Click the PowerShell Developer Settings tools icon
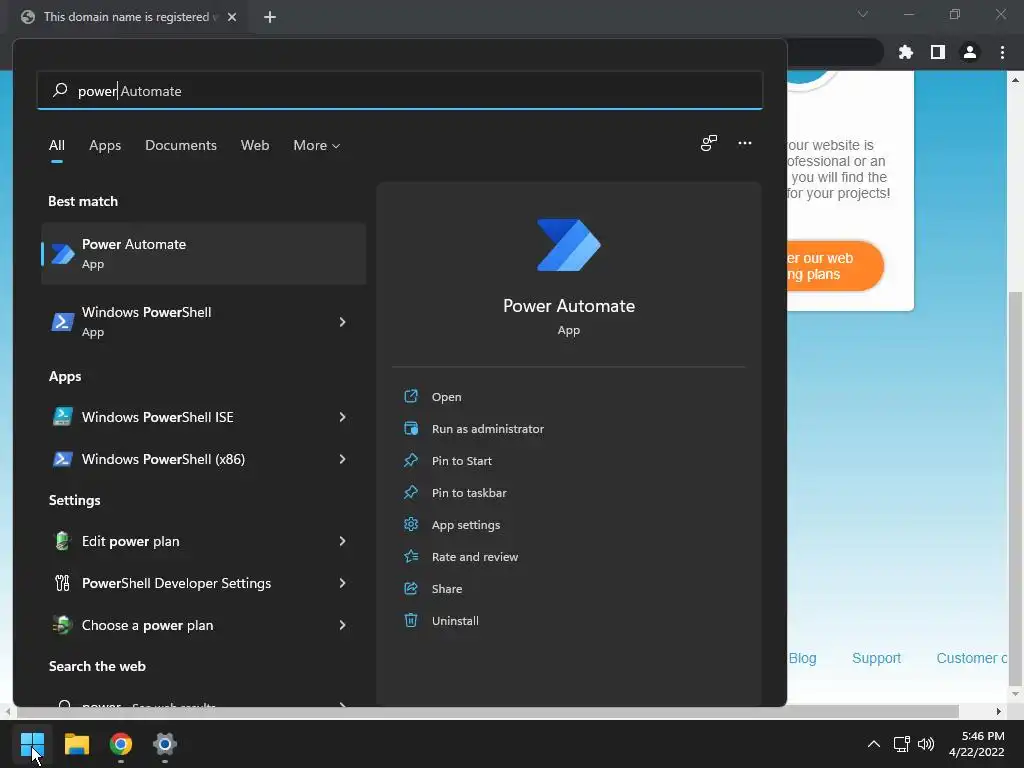 62,583
